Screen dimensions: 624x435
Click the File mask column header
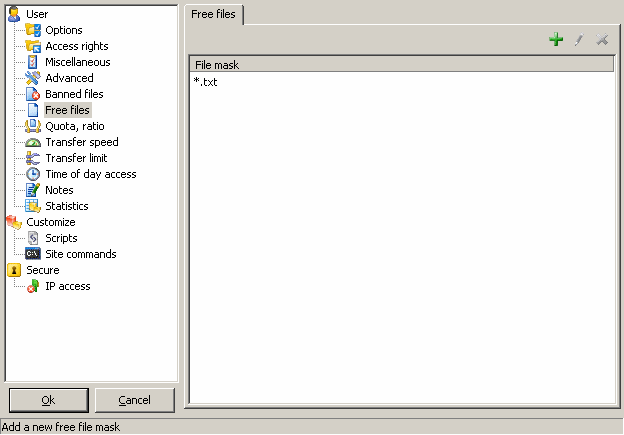tap(402, 64)
